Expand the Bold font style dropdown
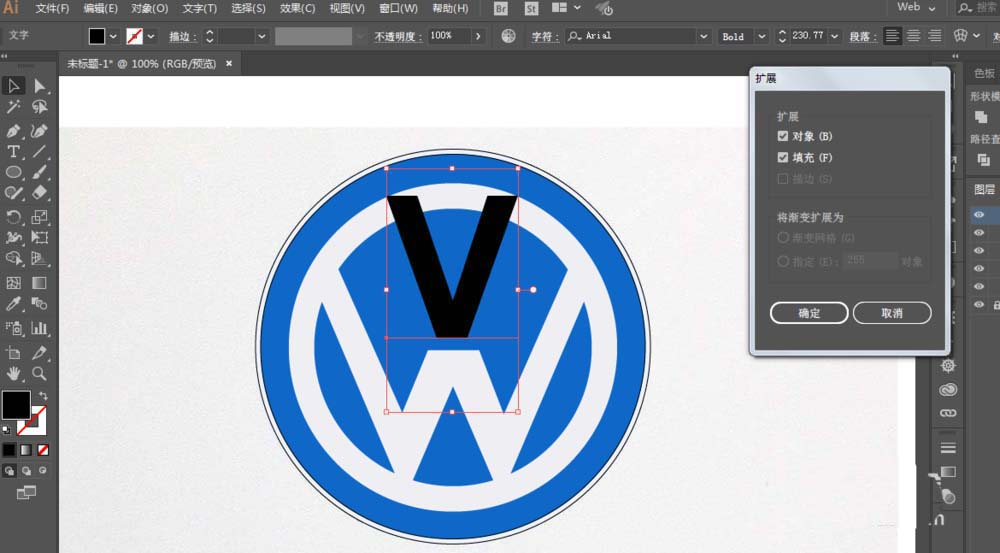 761,36
